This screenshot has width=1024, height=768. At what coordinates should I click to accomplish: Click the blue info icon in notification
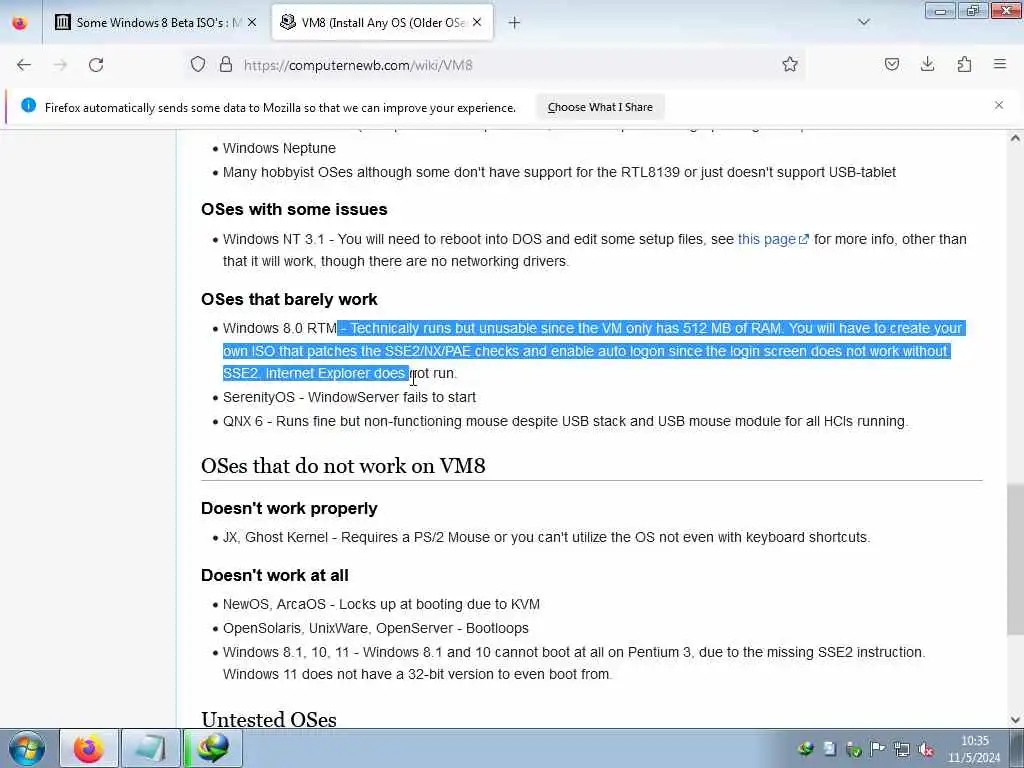tap(28, 105)
